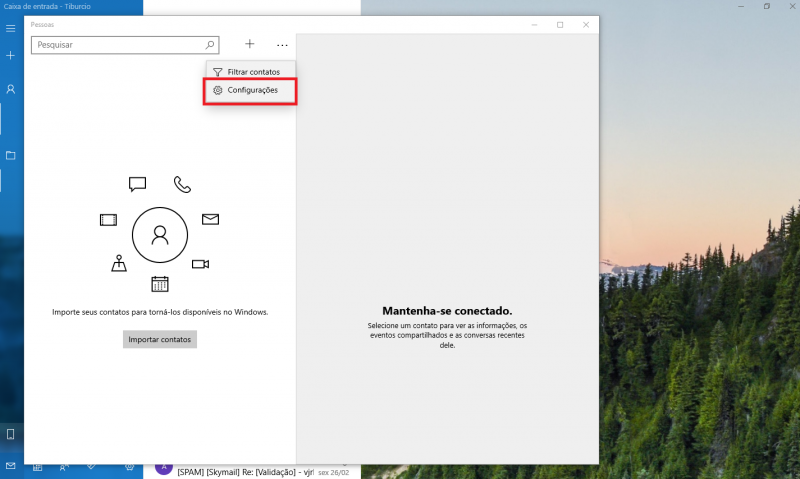Open the [SPAM] [Skymail] Re: [Validação] email
The width and height of the screenshot is (800, 479).
pos(253,472)
